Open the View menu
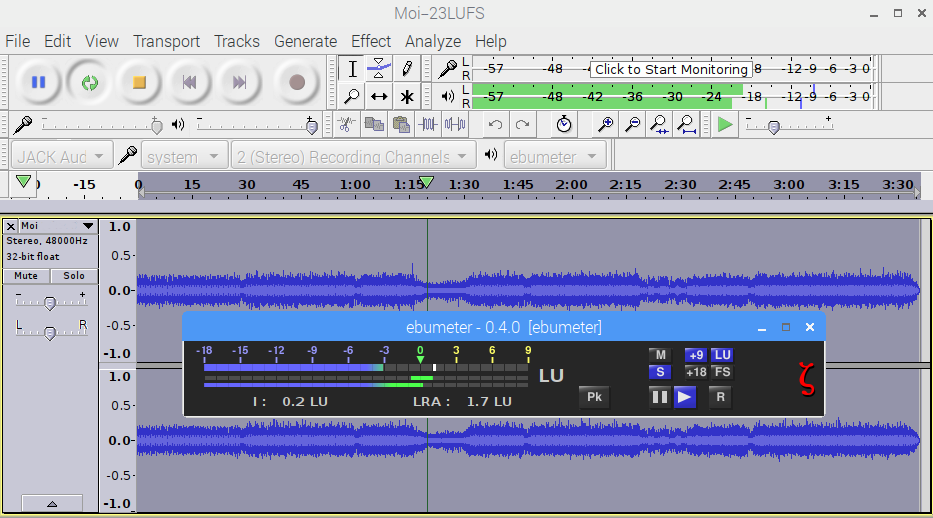933x518 pixels. (101, 41)
